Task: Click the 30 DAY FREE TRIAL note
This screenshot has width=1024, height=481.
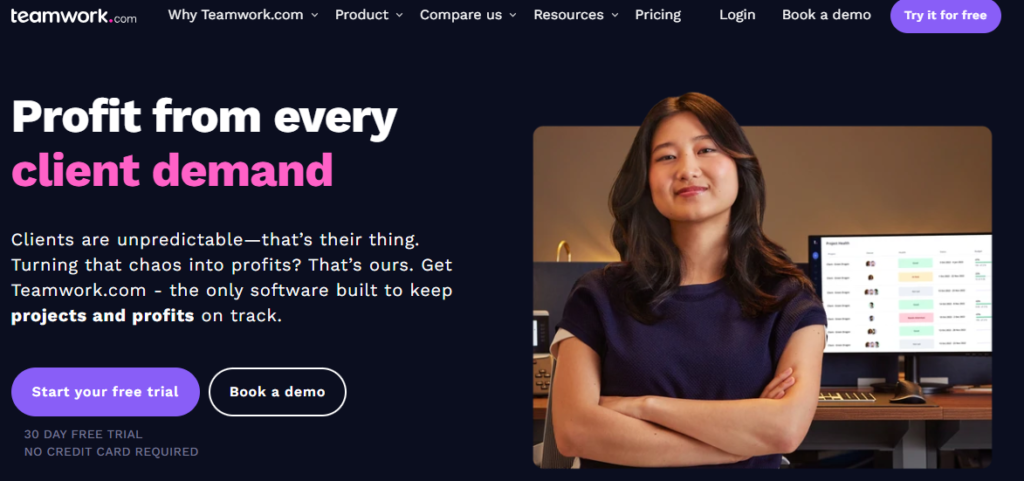Action: (x=83, y=434)
